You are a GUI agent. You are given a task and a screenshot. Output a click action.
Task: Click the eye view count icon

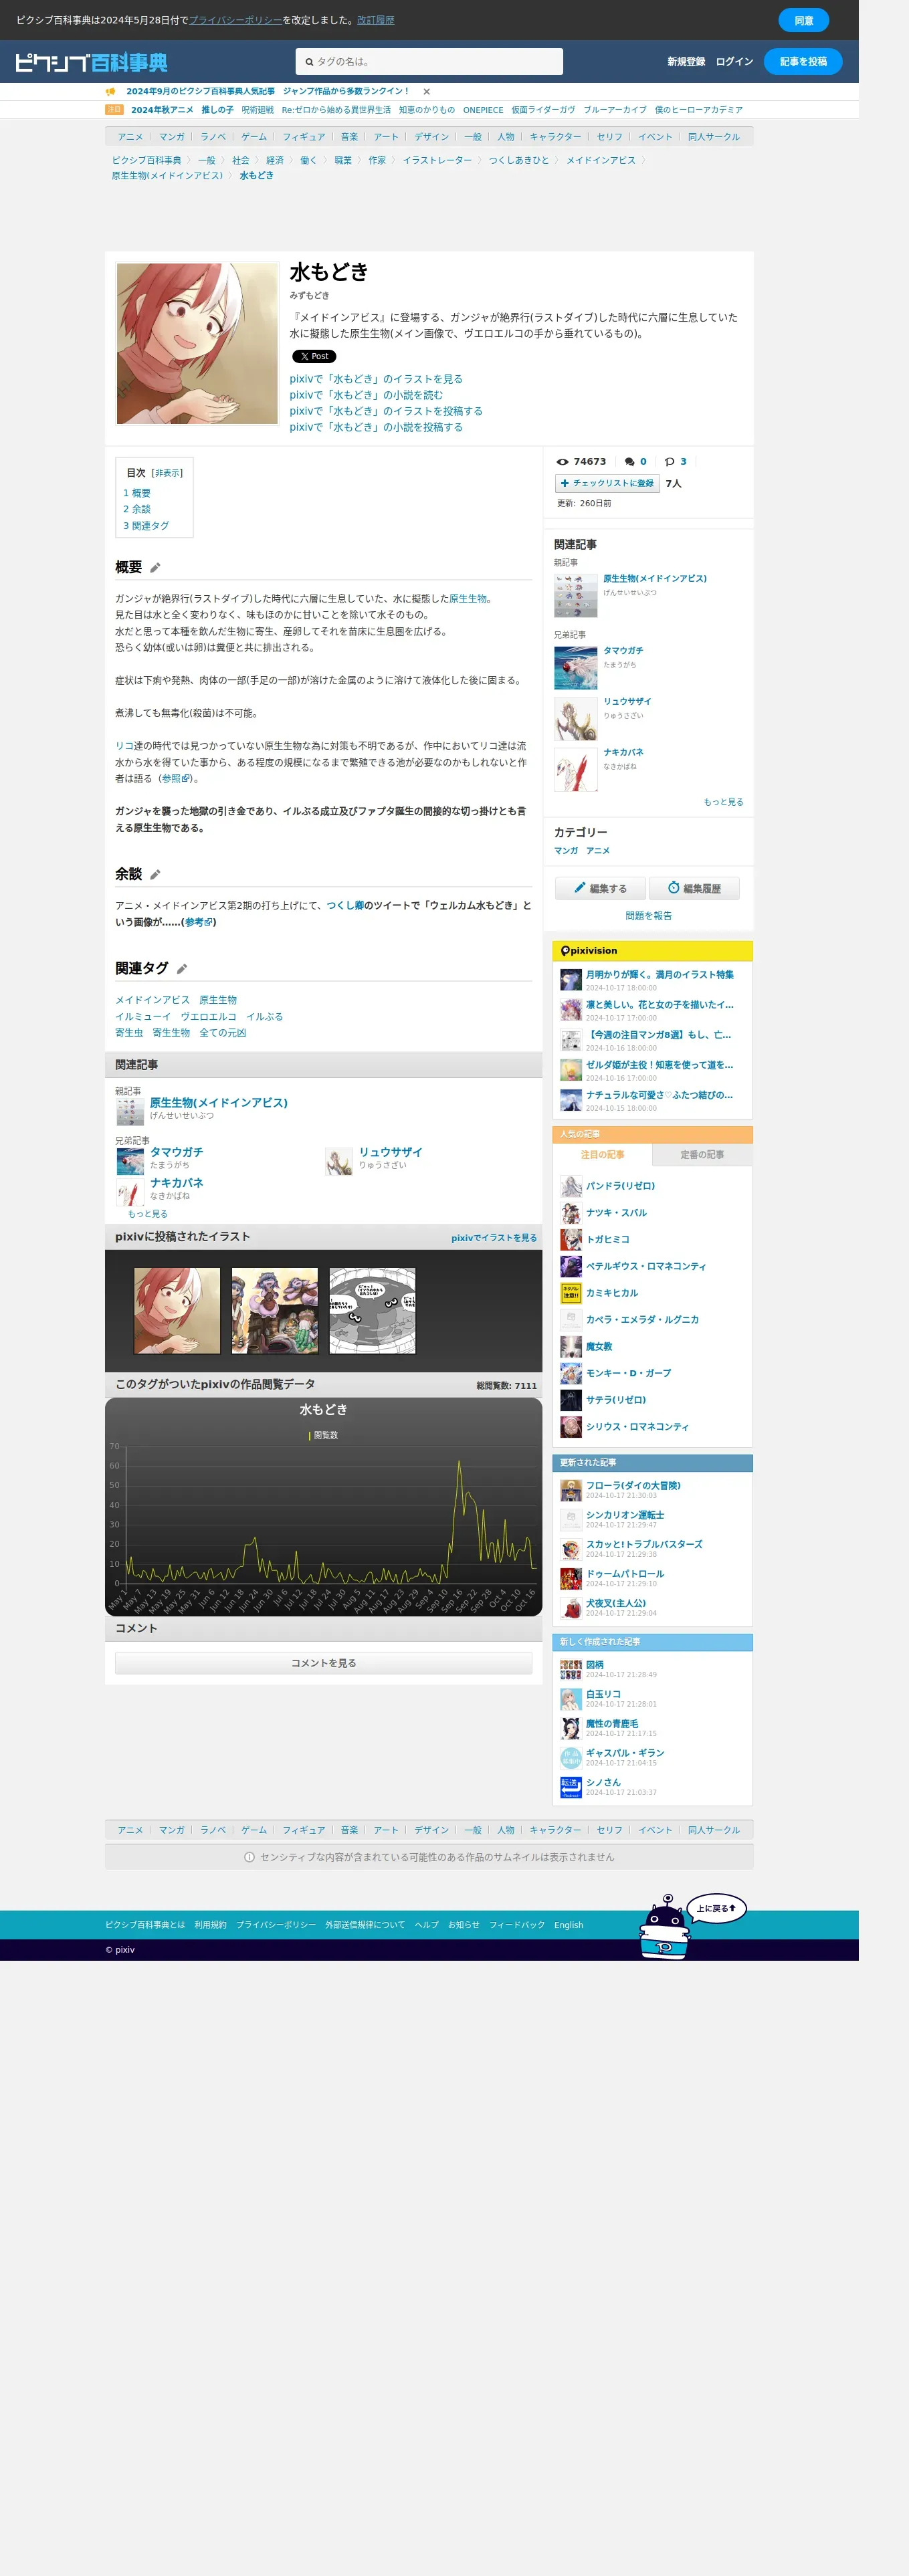[x=562, y=462]
